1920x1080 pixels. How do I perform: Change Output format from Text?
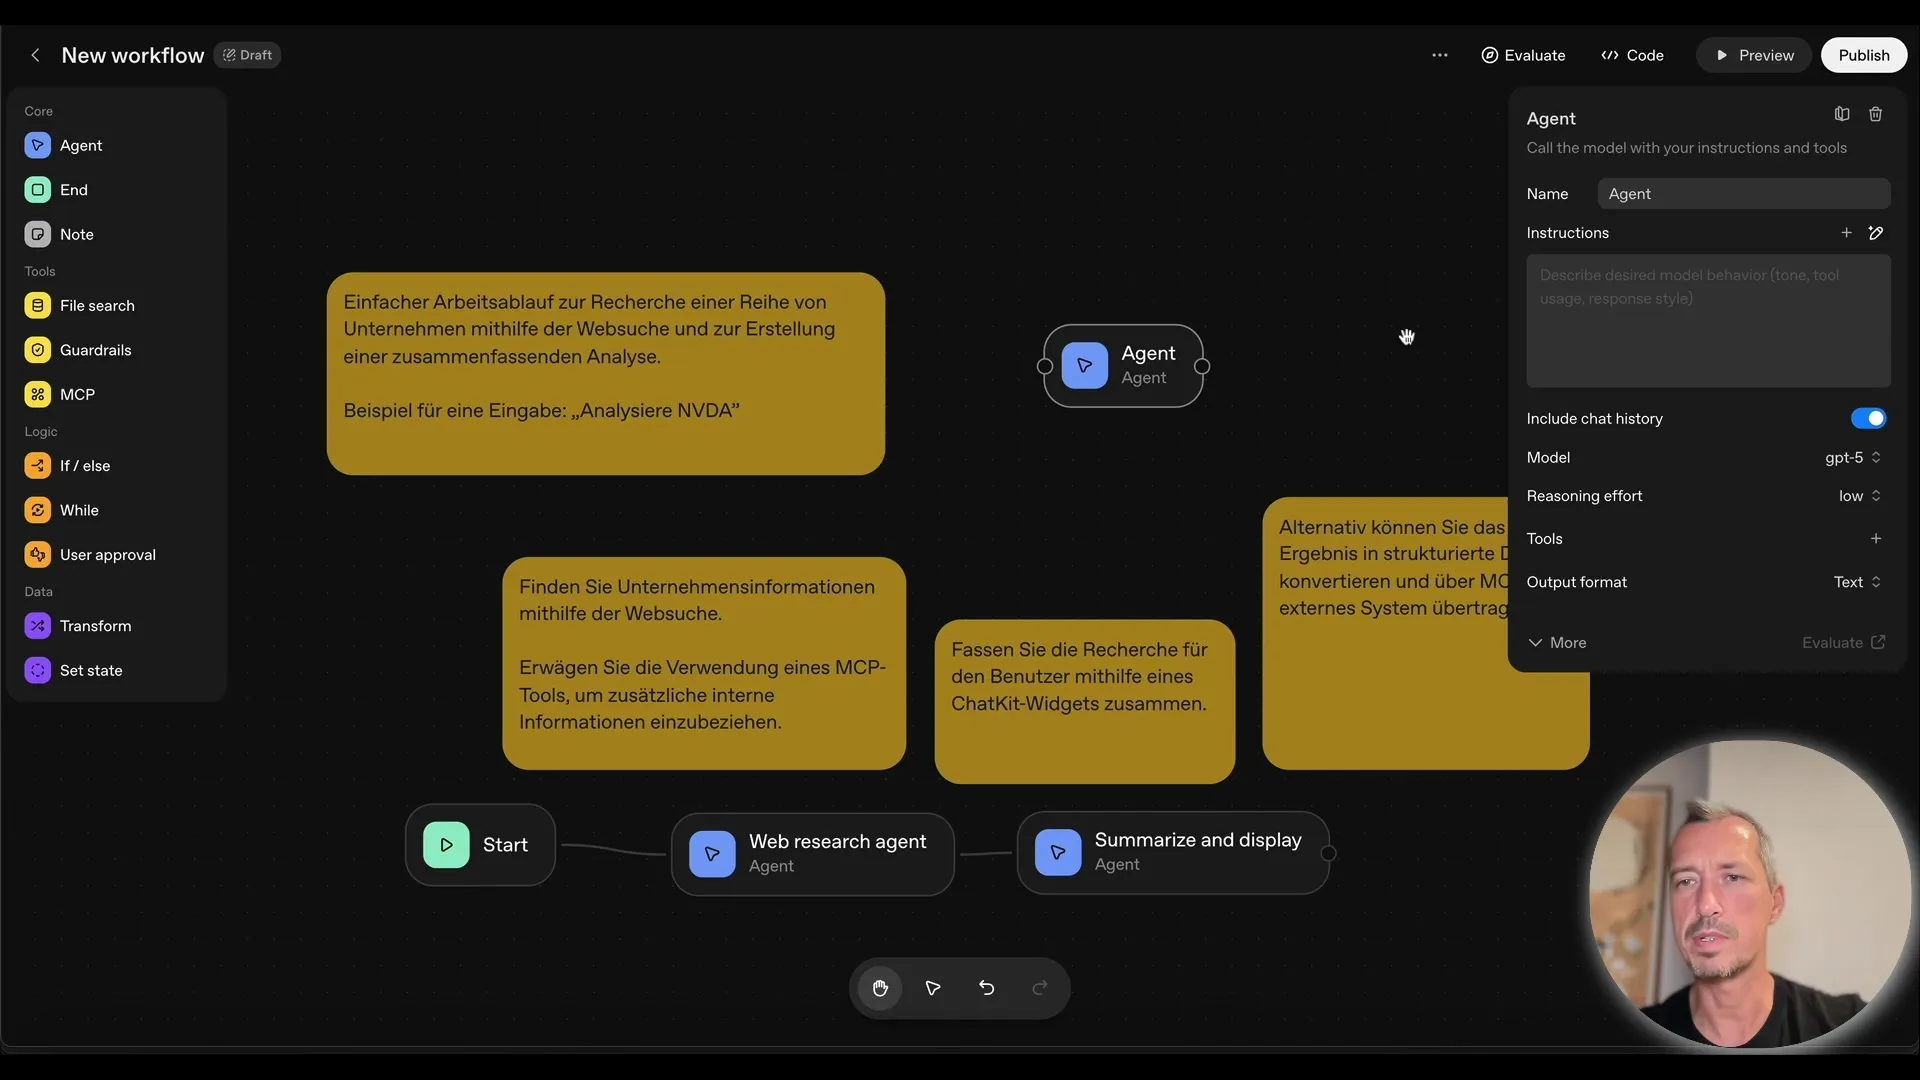(x=1855, y=582)
